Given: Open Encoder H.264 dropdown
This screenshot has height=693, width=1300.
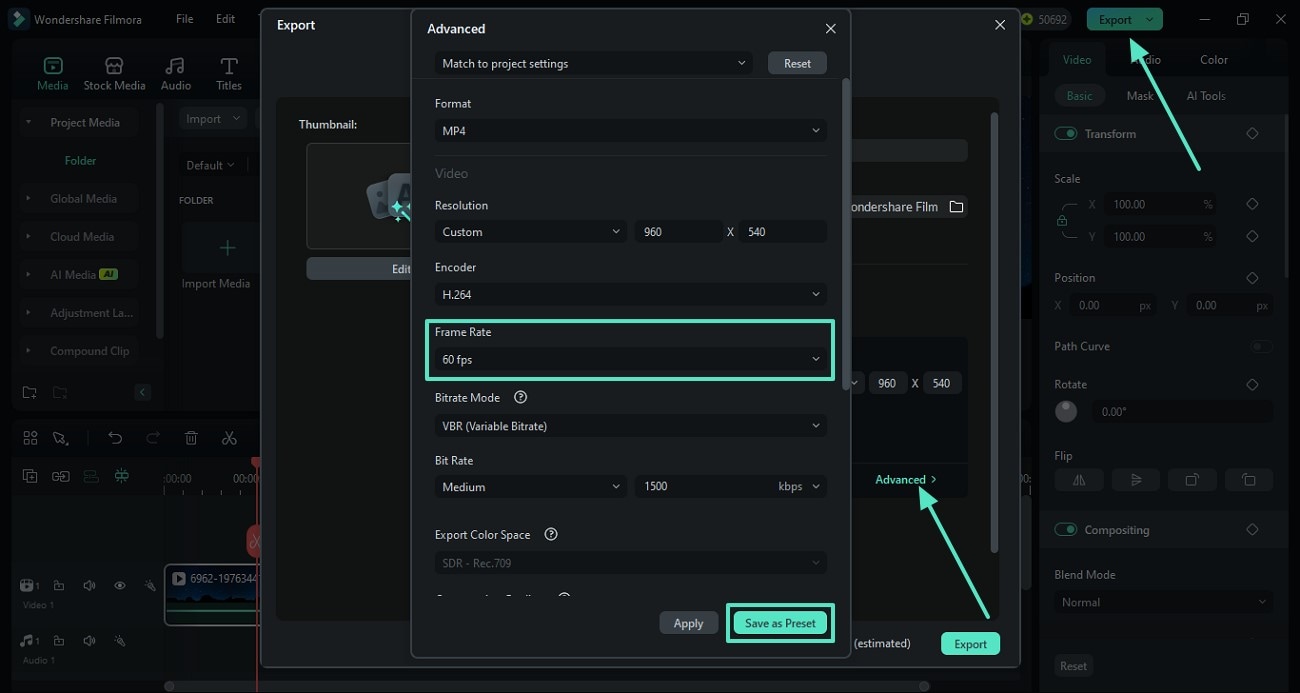Looking at the screenshot, I should 631,294.
